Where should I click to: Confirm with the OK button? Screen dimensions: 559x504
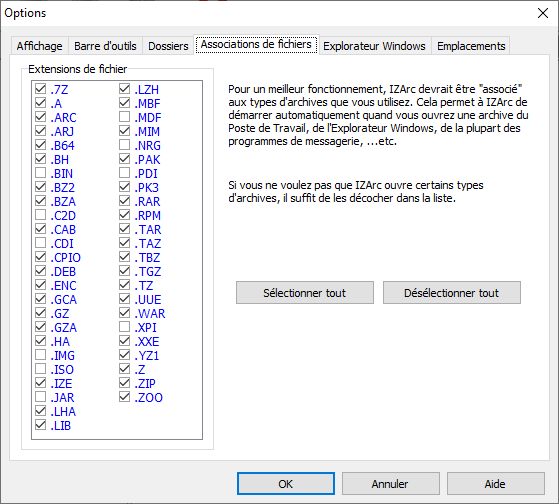pyautogui.click(x=286, y=484)
